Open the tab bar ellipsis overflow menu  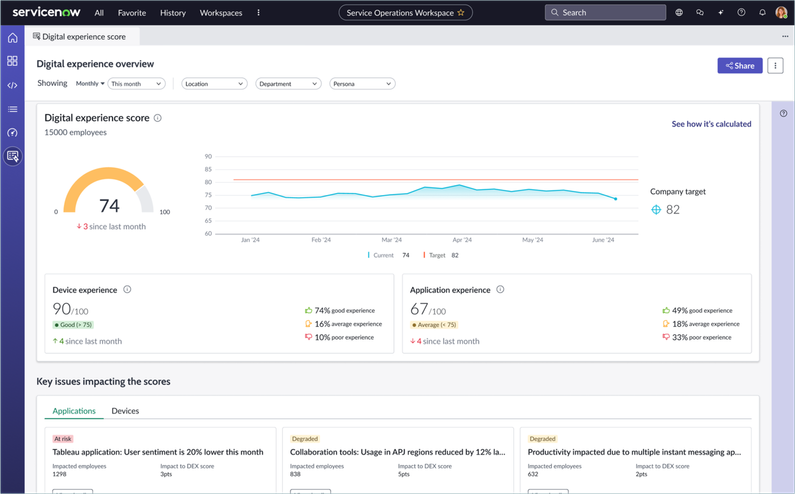pos(785,37)
